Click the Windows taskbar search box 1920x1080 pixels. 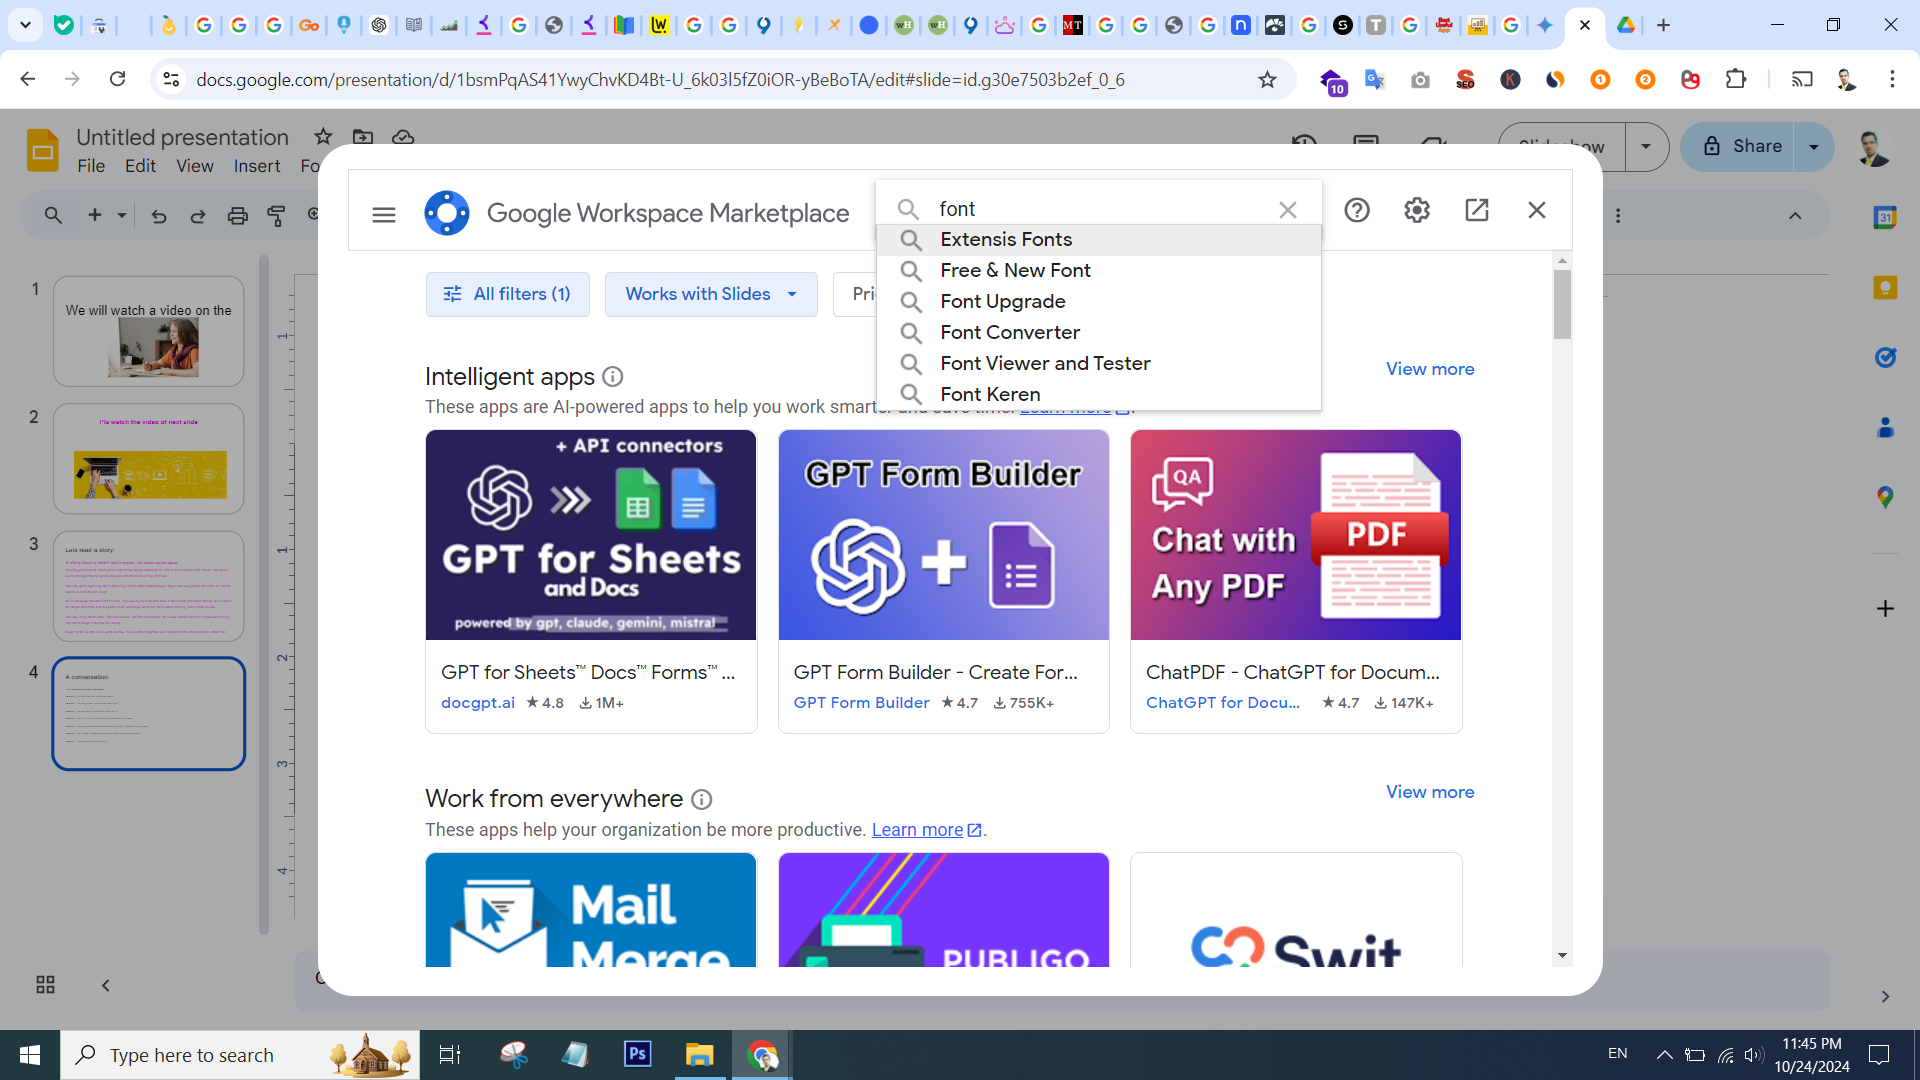[x=240, y=1055]
